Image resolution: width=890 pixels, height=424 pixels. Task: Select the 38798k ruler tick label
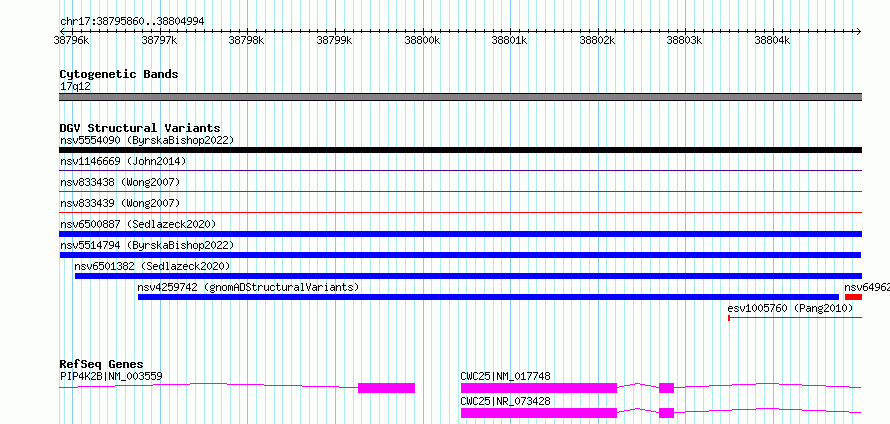click(246, 40)
